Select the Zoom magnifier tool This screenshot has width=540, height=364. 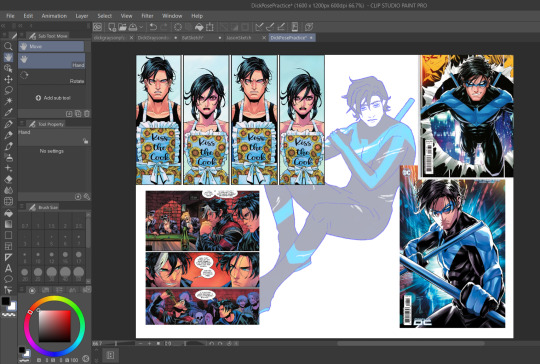[8, 46]
